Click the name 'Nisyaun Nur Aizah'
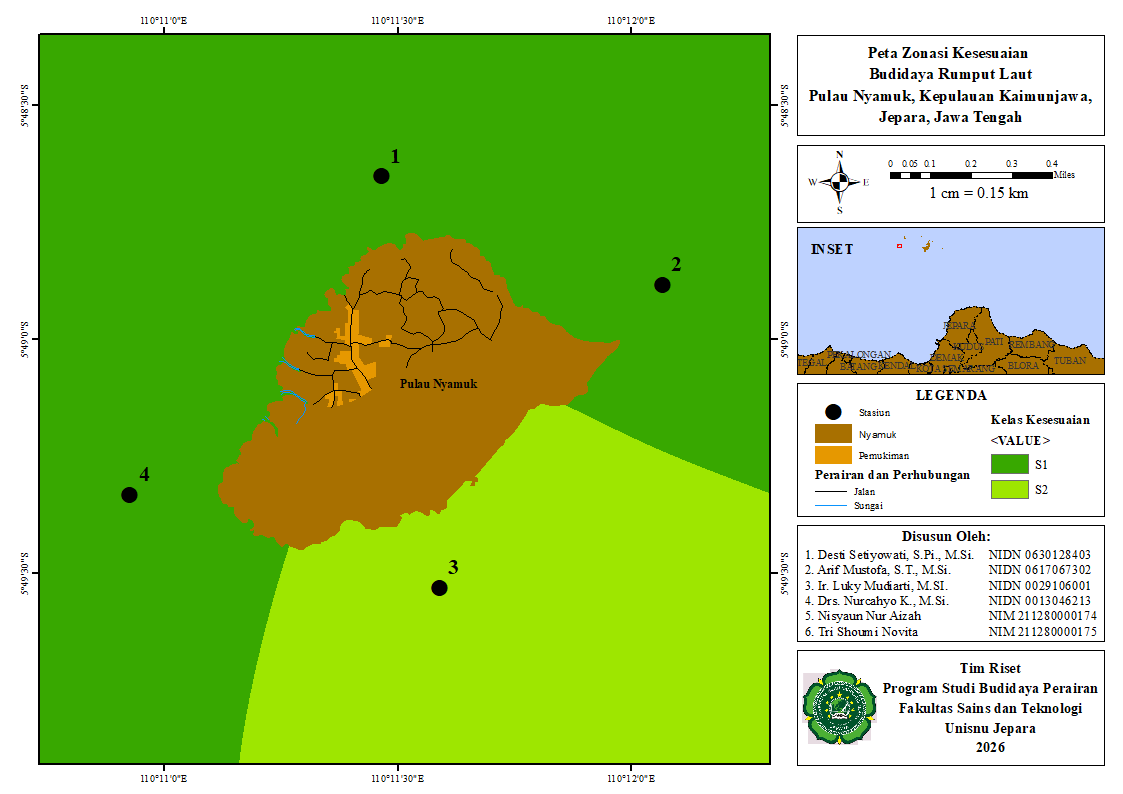 point(869,616)
